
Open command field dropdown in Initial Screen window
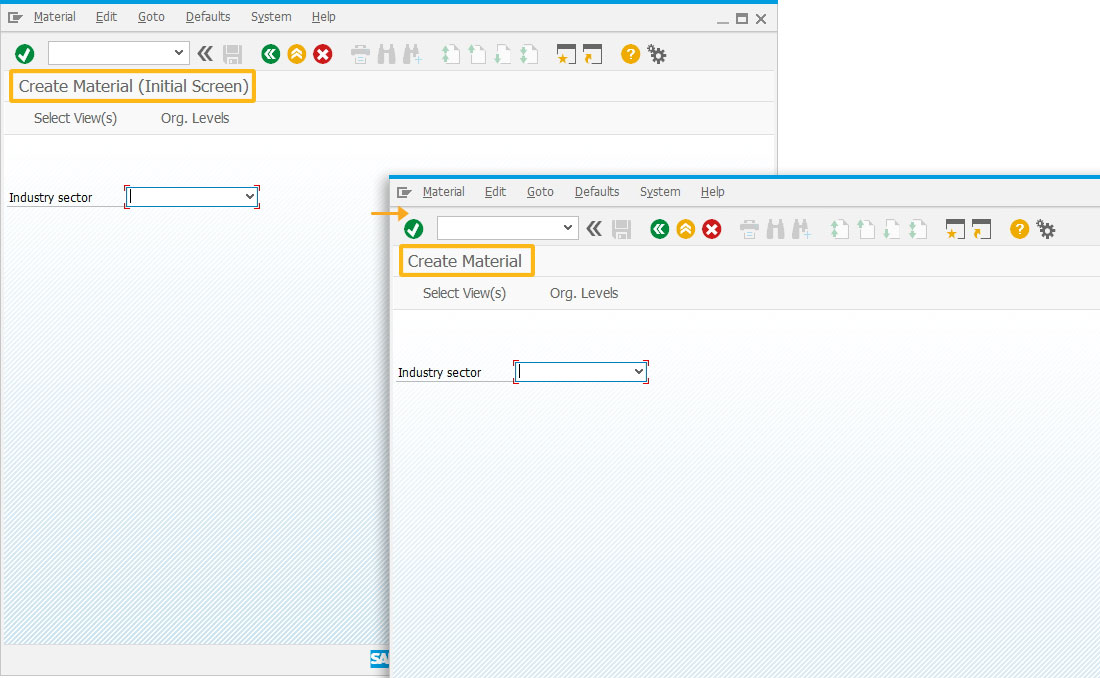pyautogui.click(x=178, y=53)
